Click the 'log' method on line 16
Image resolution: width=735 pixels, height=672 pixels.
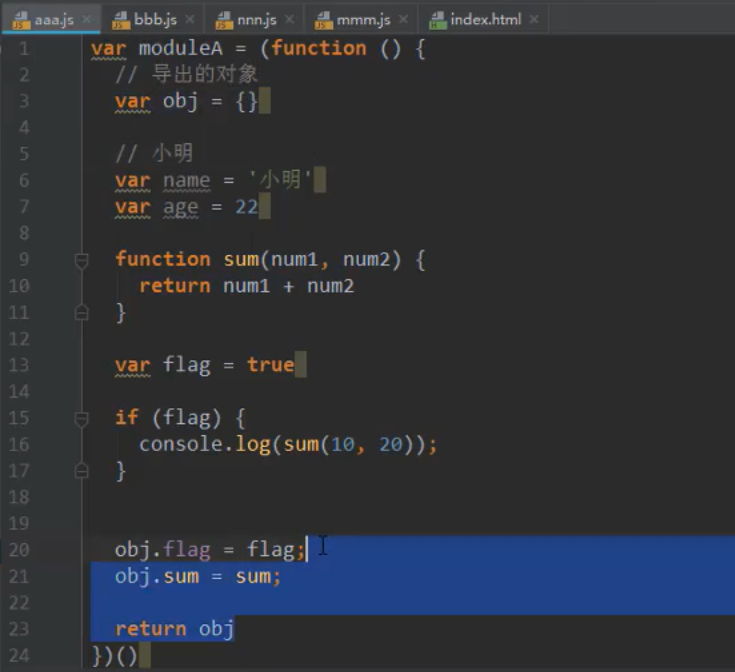click(x=253, y=445)
